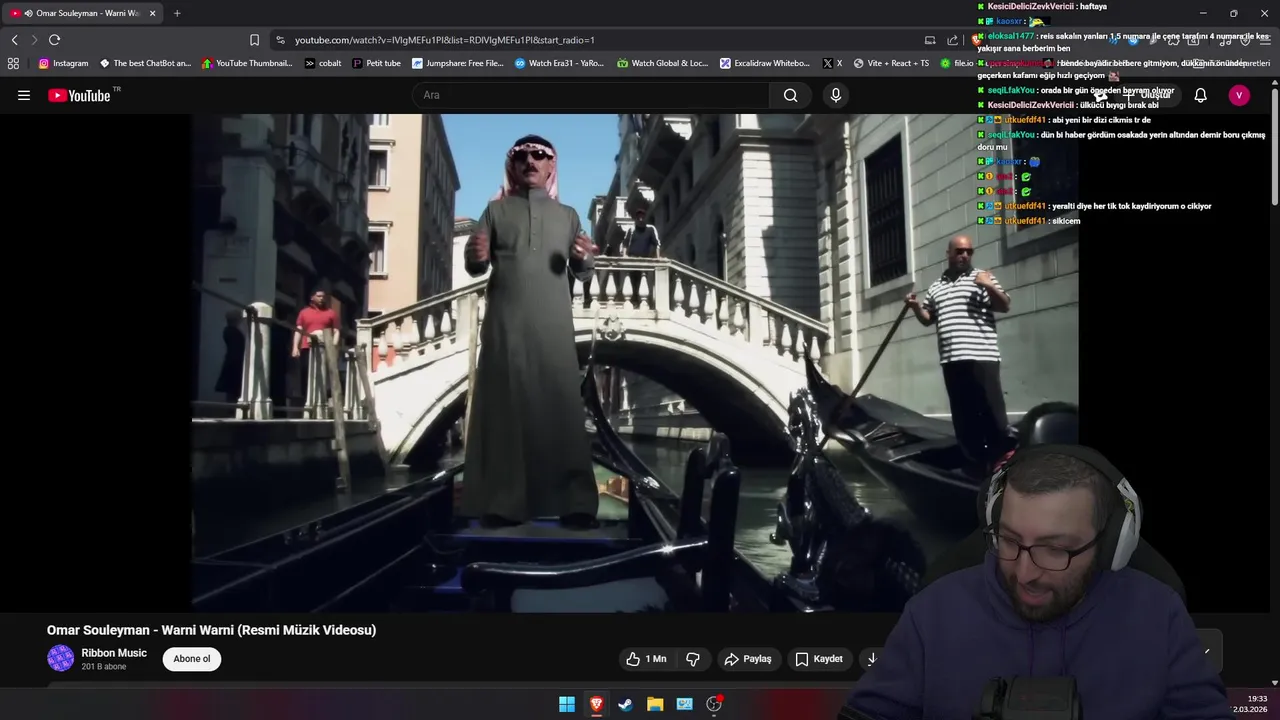Open YouTube notifications bell
The height and width of the screenshot is (720, 1280).
tap(1200, 95)
